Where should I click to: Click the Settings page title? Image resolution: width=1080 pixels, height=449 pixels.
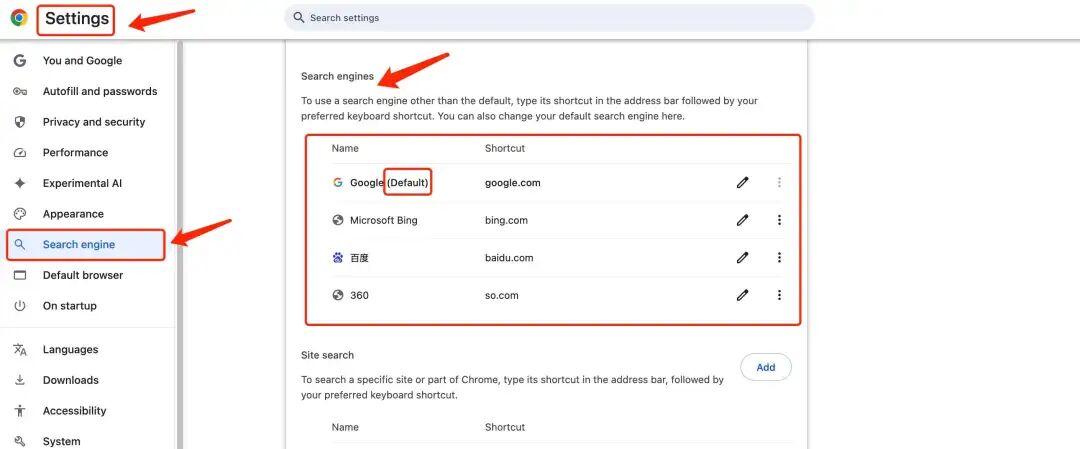tap(76, 19)
